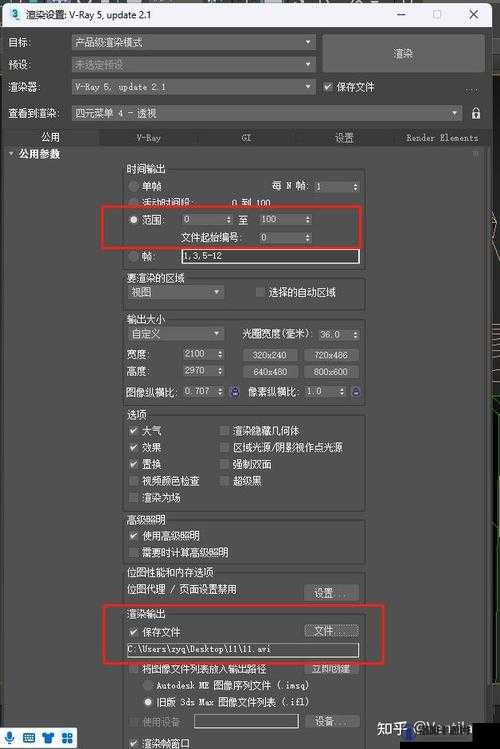Screen dimensions: 500x749
Task: Enable 强制双面 checkbox
Action: tap(223, 464)
